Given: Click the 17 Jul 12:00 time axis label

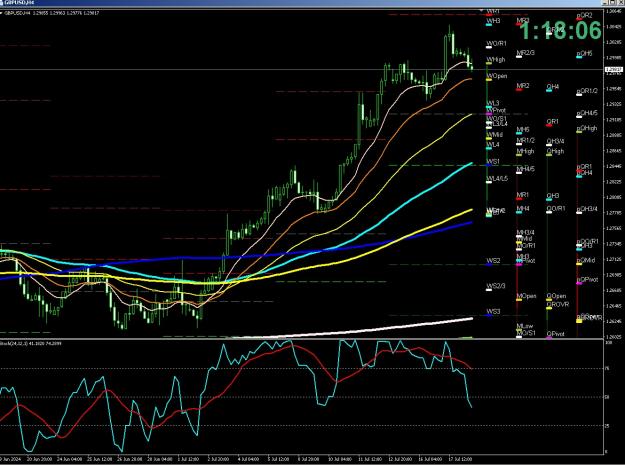Looking at the screenshot, I should pos(461,459).
